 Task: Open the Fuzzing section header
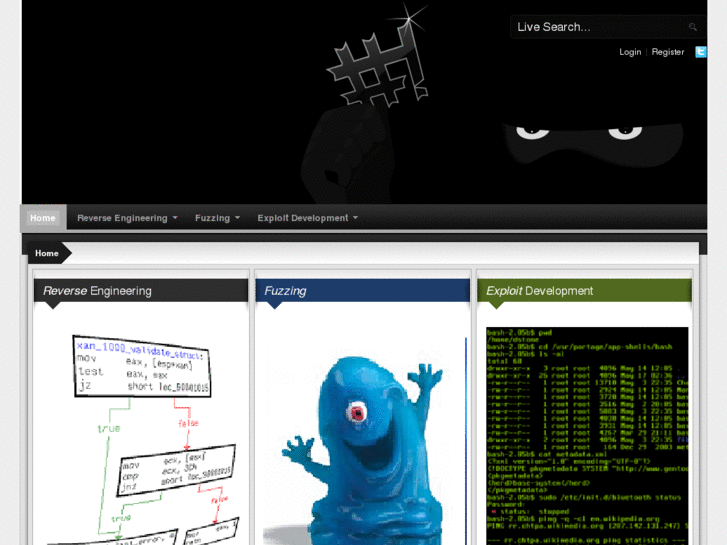(363, 291)
